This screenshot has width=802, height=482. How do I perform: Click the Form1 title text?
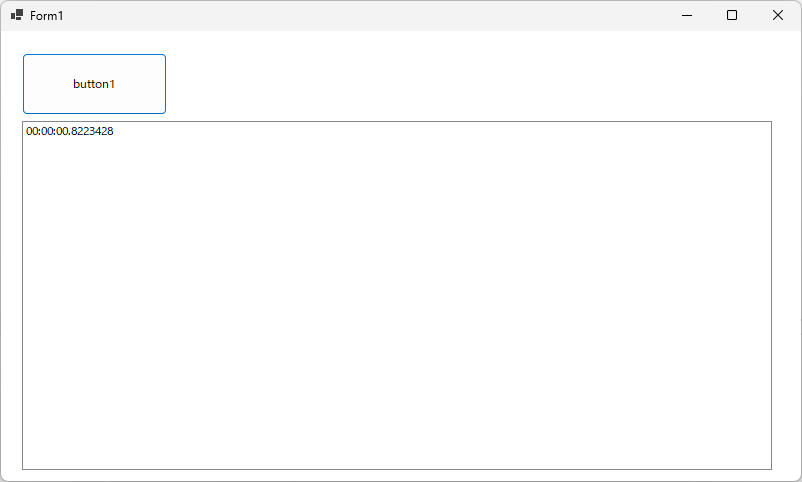coord(47,16)
